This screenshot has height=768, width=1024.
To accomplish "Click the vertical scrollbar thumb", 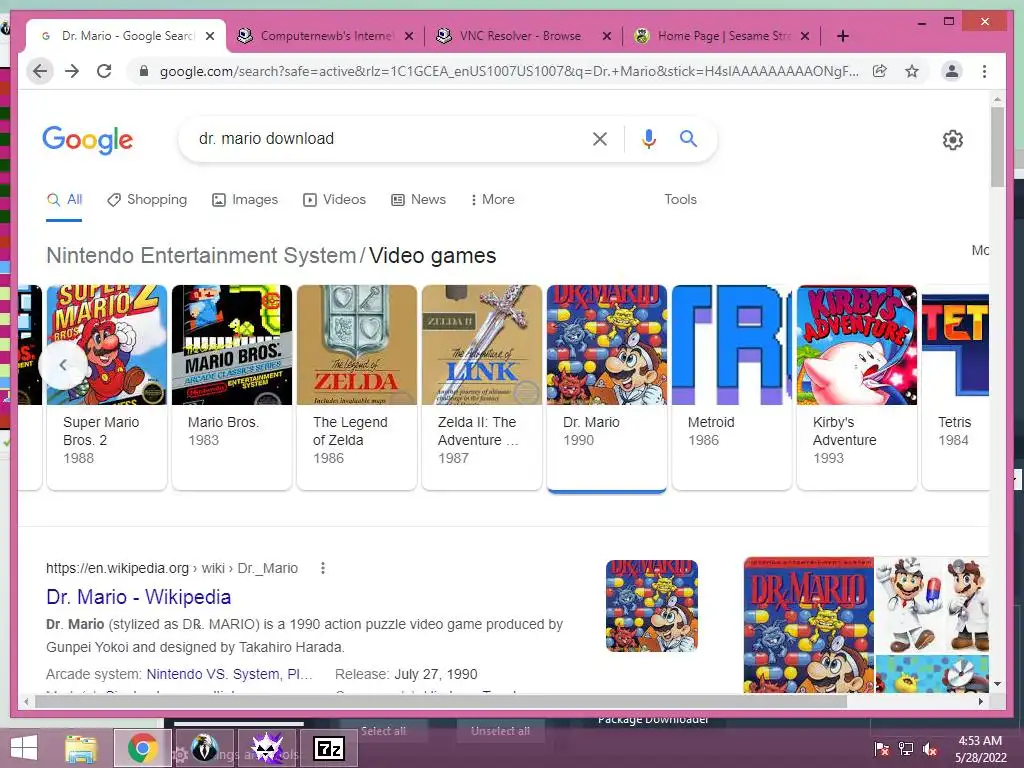I will [x=997, y=146].
